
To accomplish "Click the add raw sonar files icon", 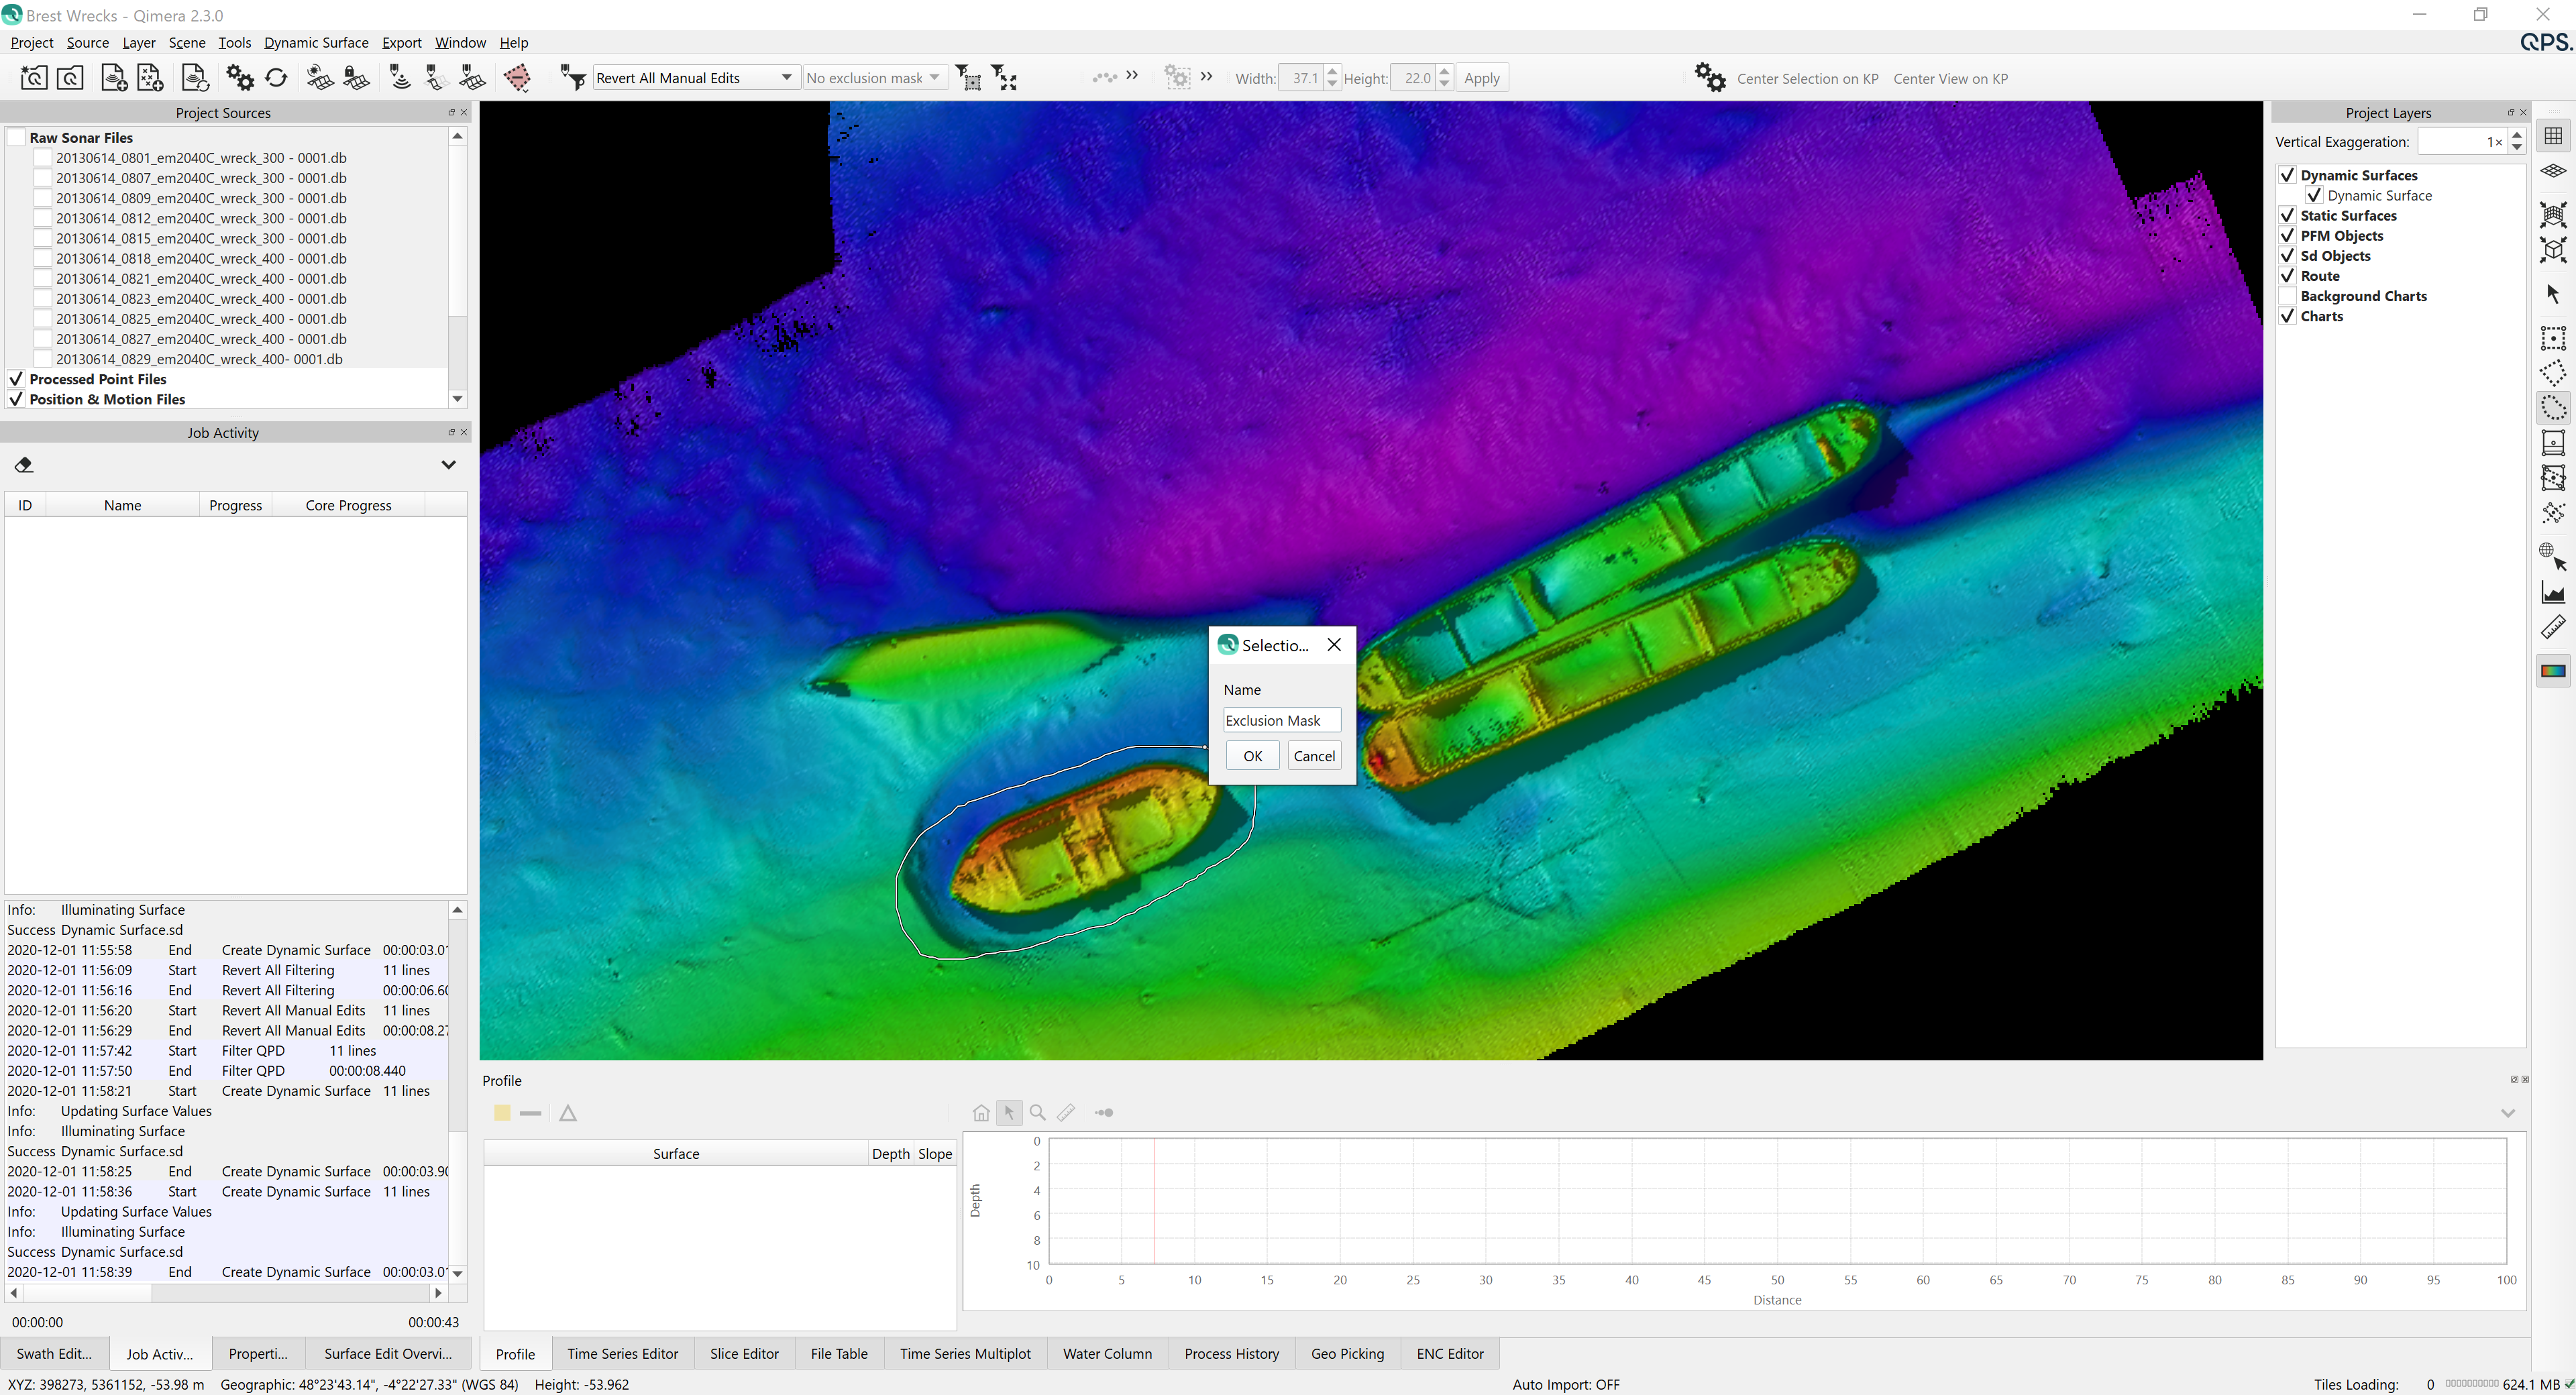I will click(x=113, y=78).
